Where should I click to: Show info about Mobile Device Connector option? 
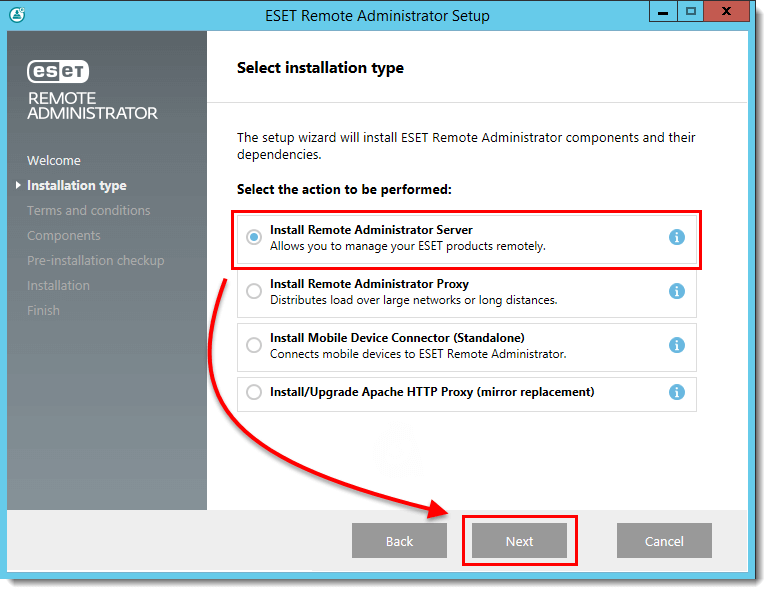point(677,345)
